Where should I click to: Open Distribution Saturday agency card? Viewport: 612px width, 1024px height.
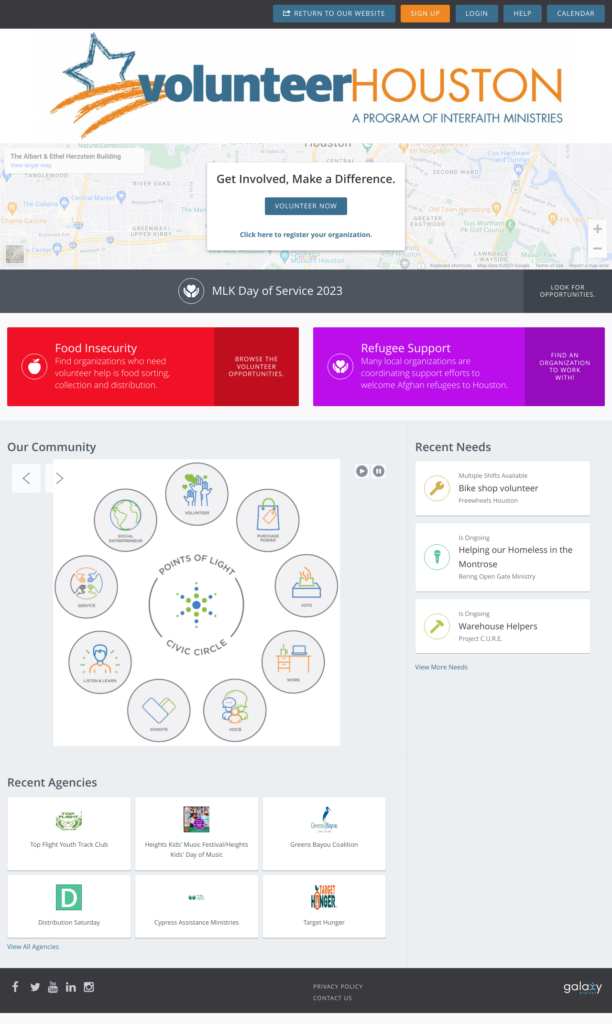tap(69, 906)
